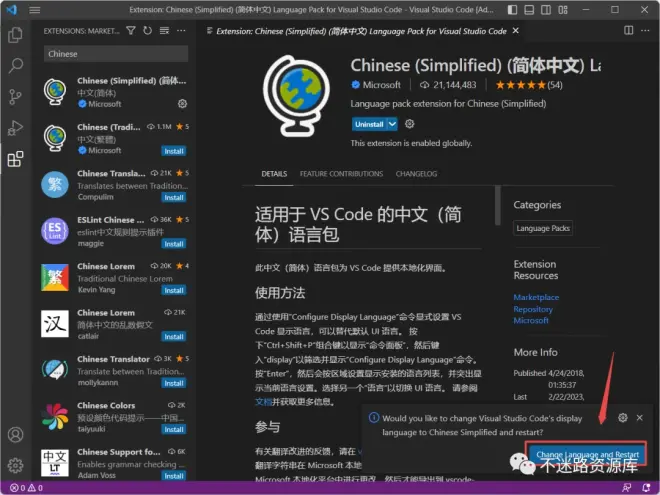Open the Search view in activity bar

16,65
